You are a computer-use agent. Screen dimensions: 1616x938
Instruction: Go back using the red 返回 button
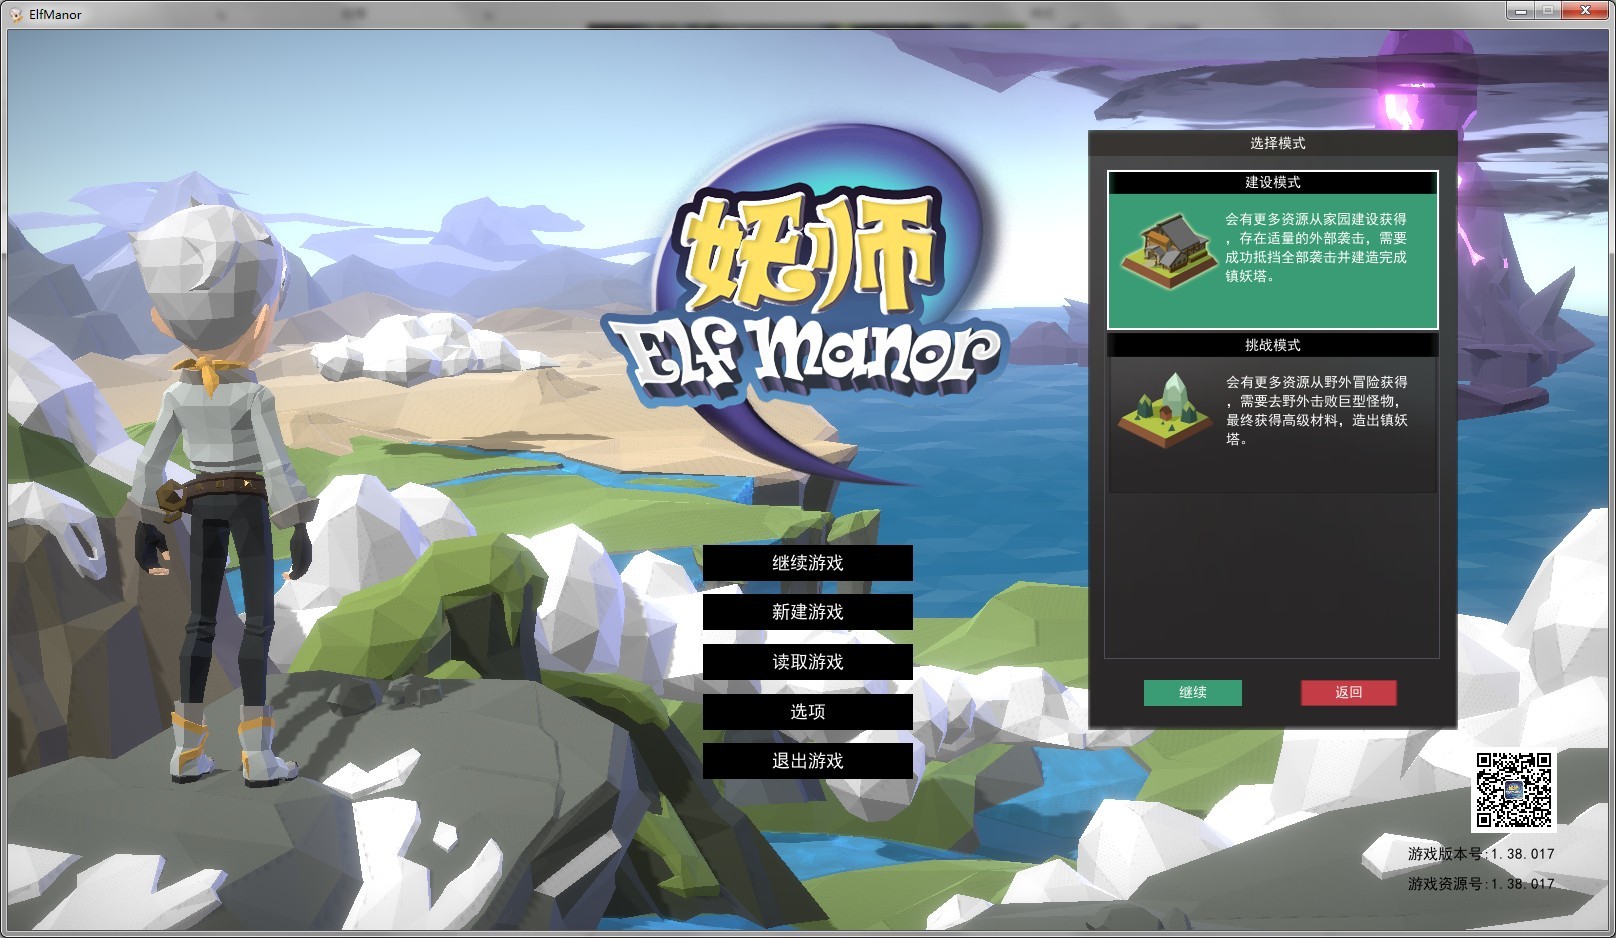(1348, 692)
